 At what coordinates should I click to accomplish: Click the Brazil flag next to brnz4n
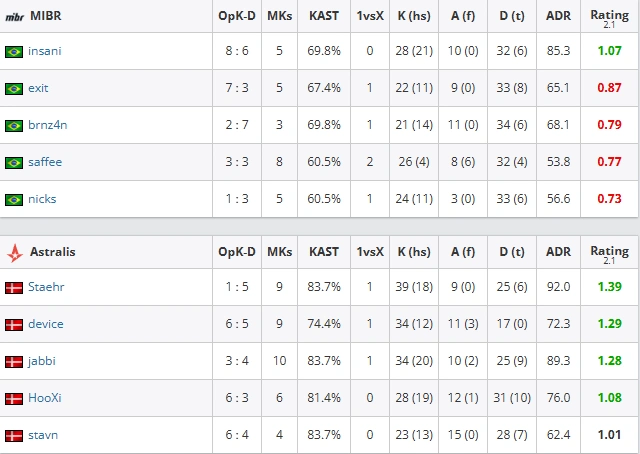pos(14,126)
